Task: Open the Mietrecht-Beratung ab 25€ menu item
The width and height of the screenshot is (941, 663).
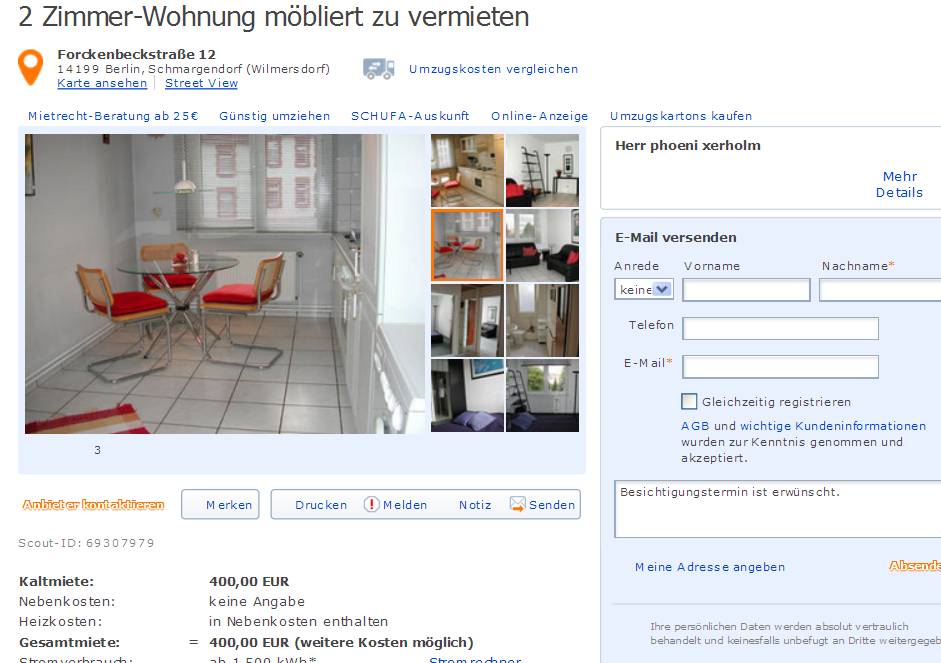Action: tap(113, 116)
